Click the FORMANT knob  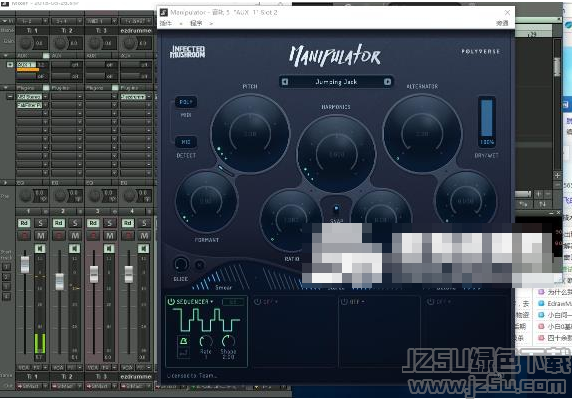pos(206,201)
